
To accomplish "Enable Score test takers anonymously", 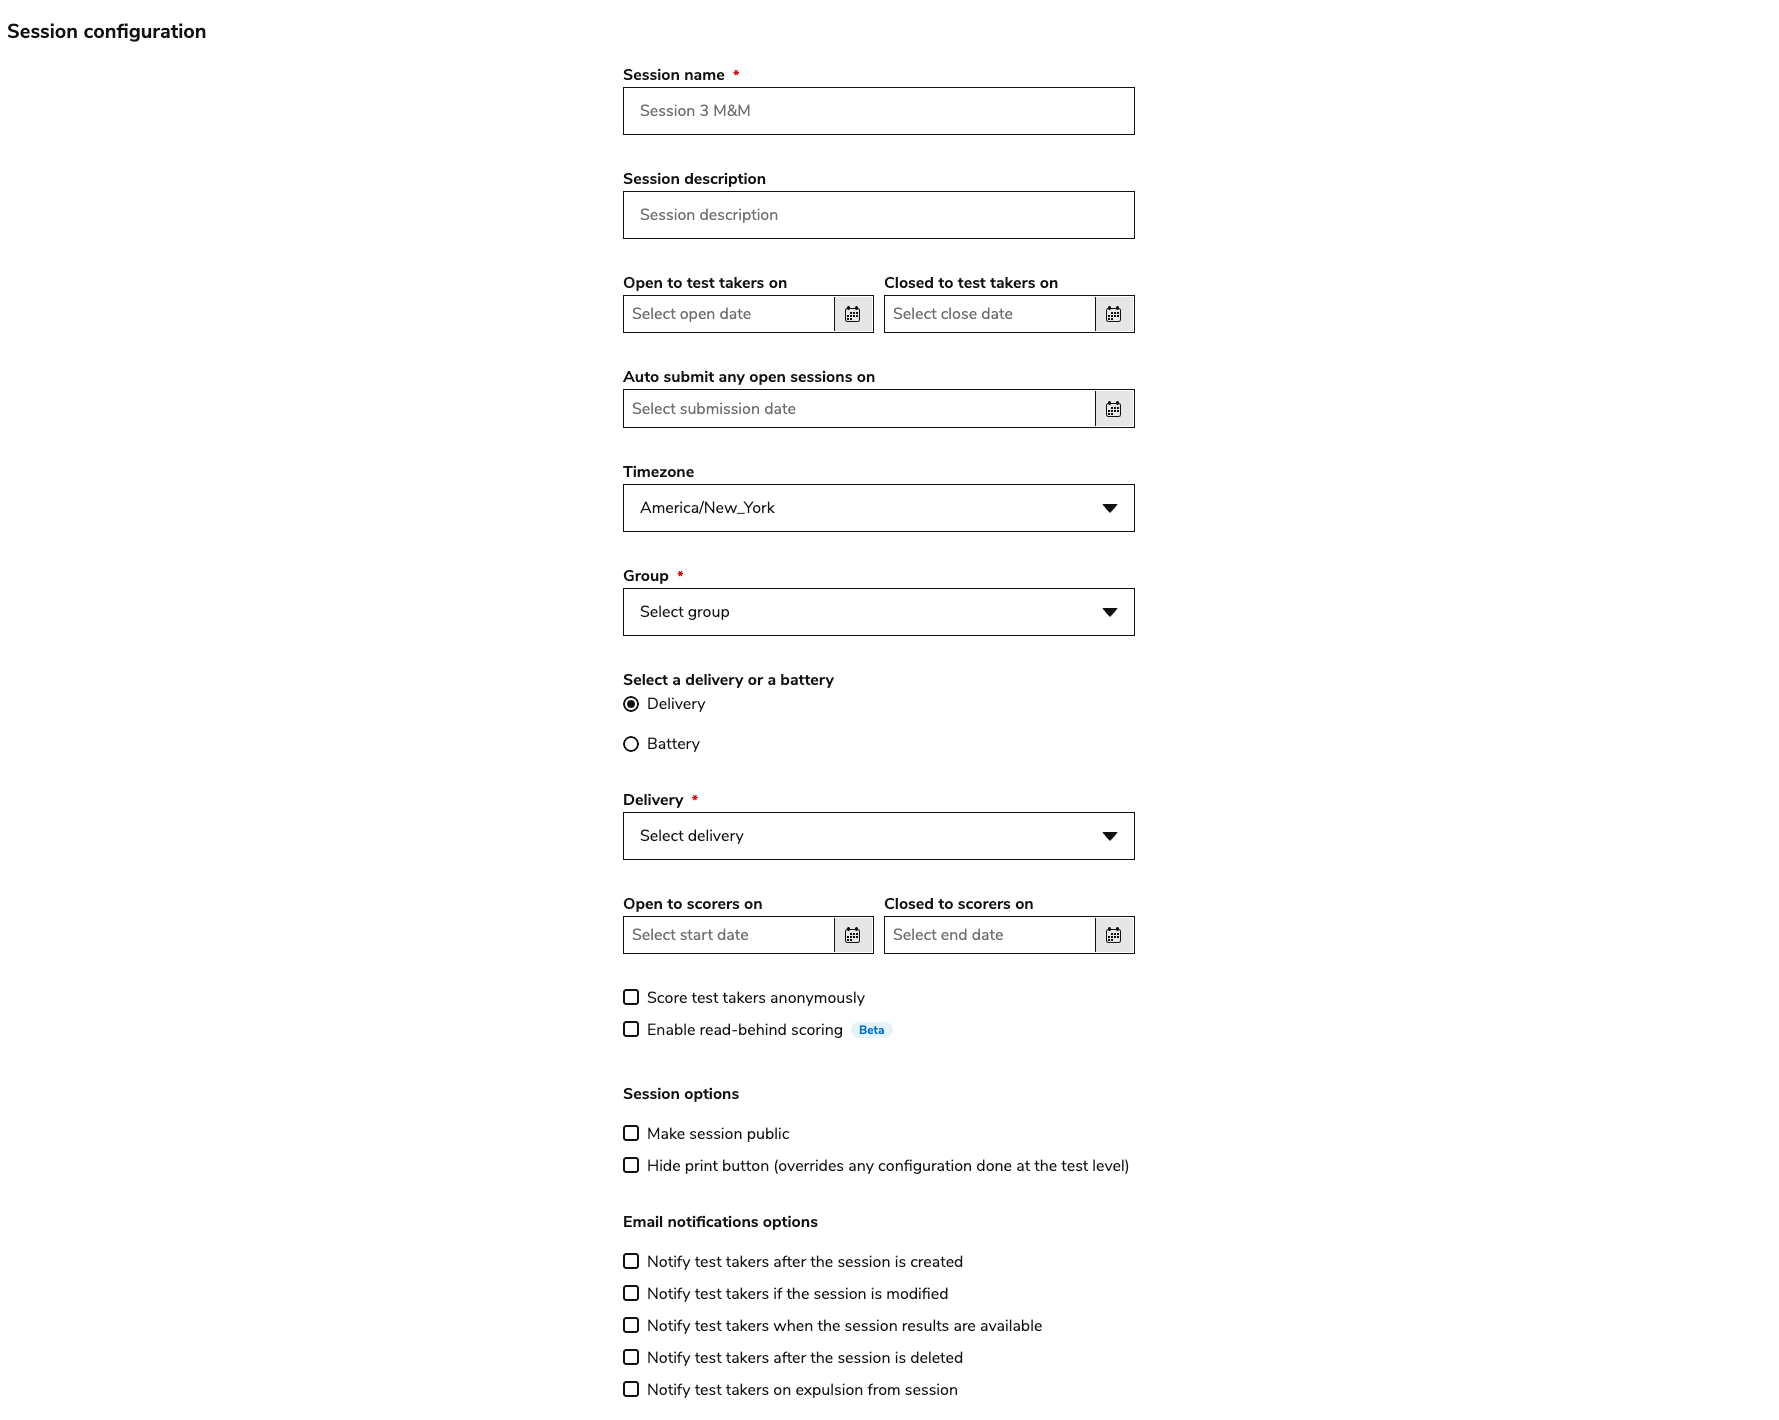I will [x=631, y=997].
